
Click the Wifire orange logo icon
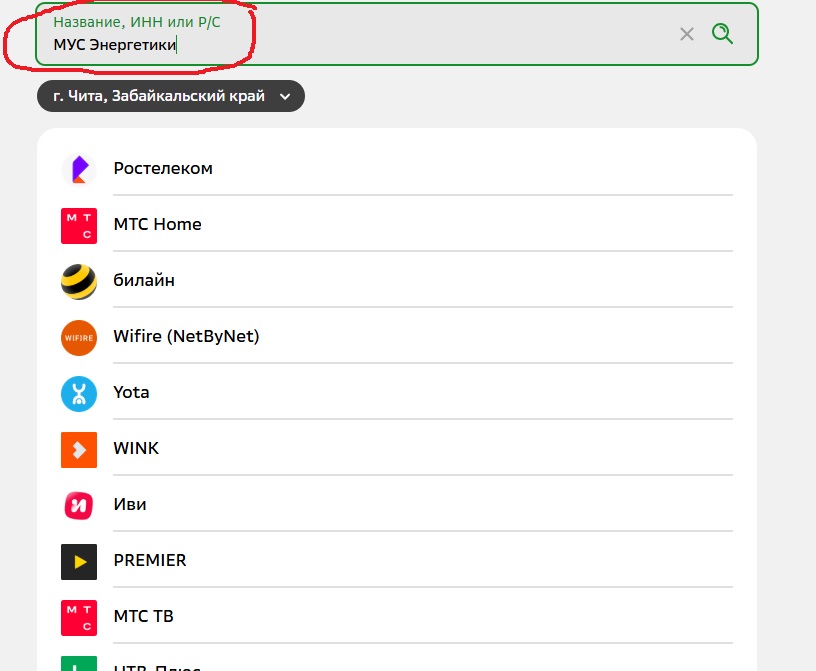pos(79,337)
